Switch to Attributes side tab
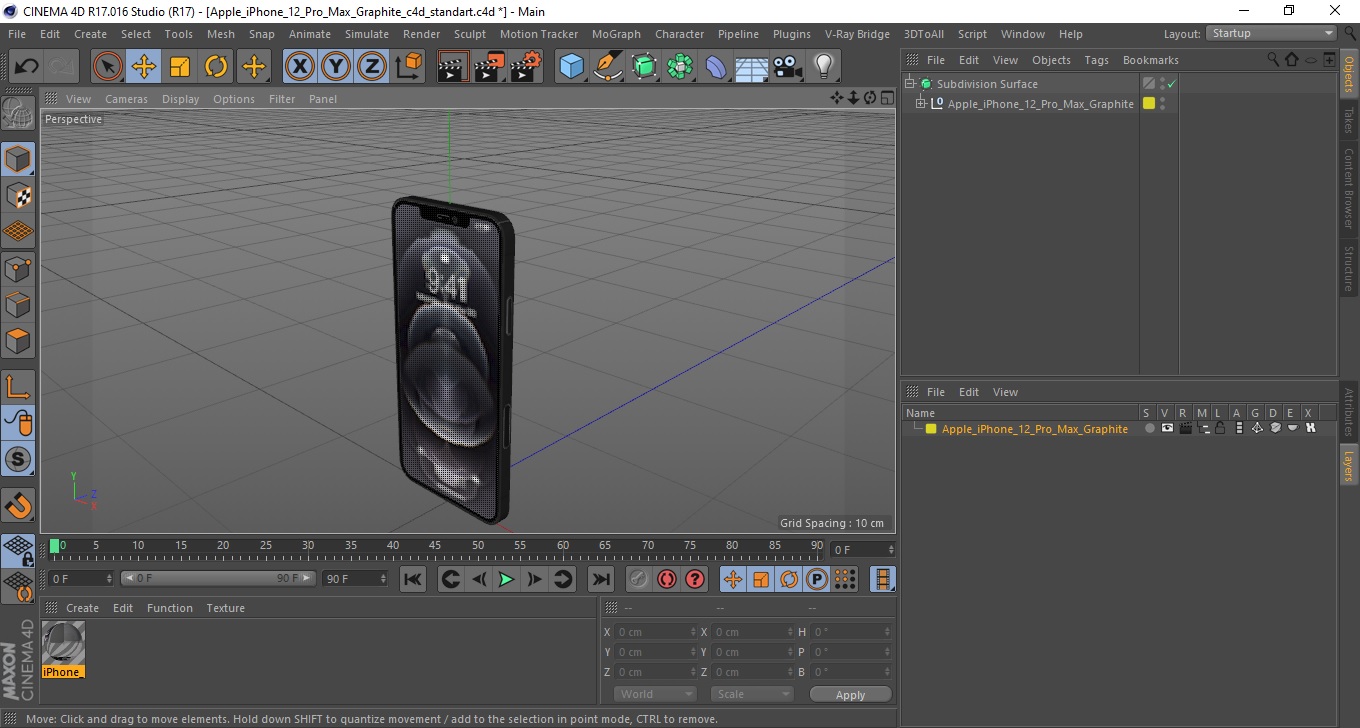 point(1349,412)
